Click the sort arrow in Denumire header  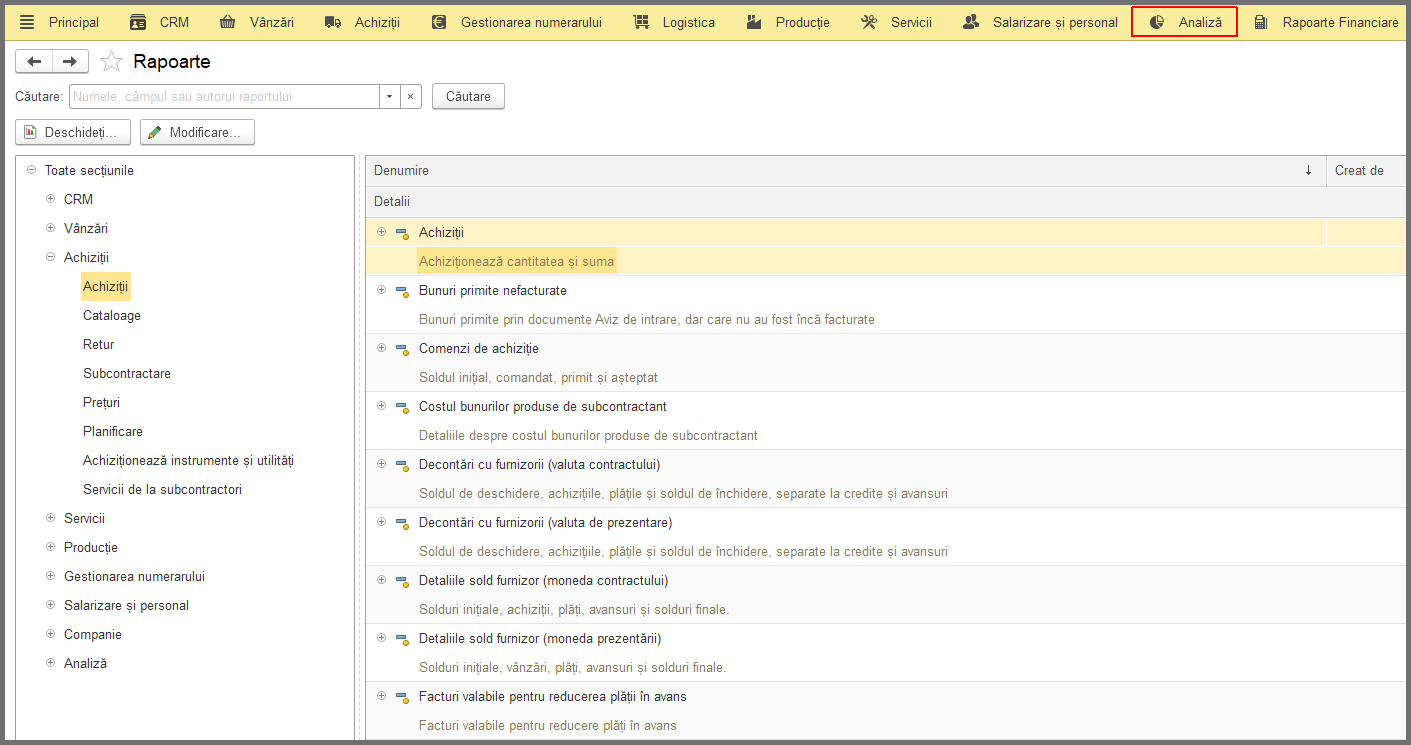1308,171
